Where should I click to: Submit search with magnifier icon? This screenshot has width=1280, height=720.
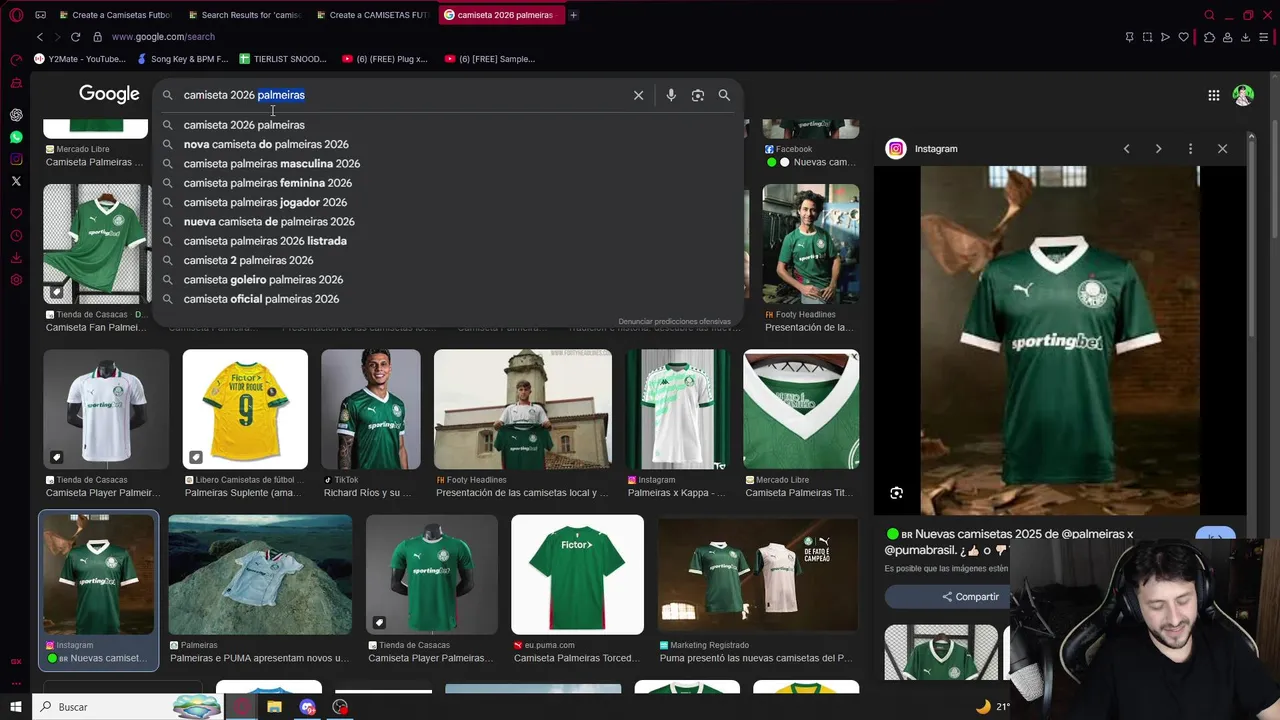[x=724, y=95]
